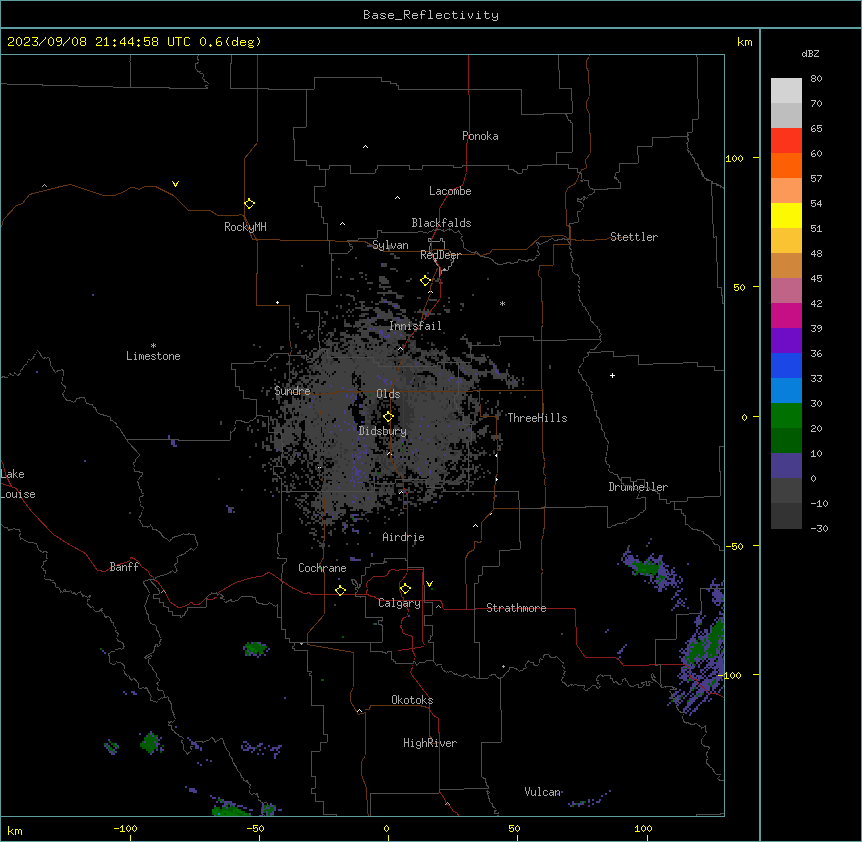The height and width of the screenshot is (842, 862).
Task: Click the Vulcan label
Action: pyautogui.click(x=543, y=792)
